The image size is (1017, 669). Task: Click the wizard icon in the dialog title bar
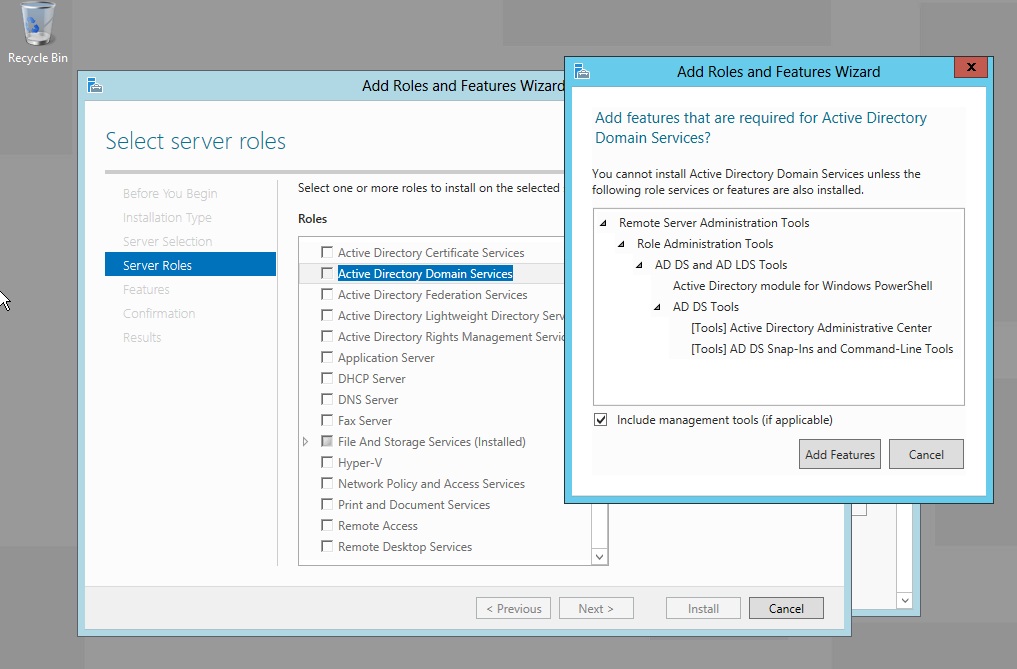coord(582,71)
